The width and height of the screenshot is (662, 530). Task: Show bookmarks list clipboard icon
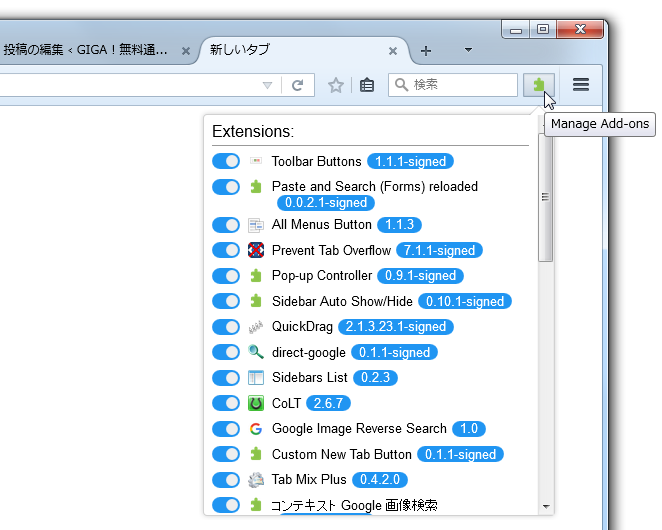(x=367, y=85)
